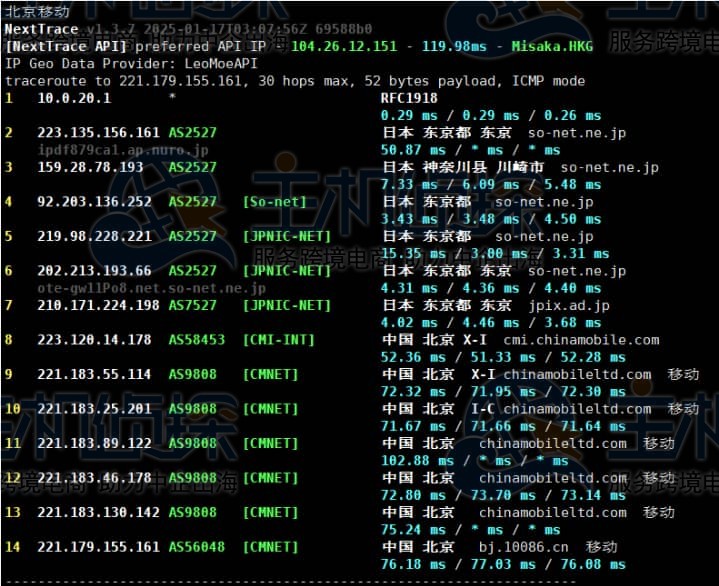Click the [CMI-INT] tag on hop 8

coord(278,340)
